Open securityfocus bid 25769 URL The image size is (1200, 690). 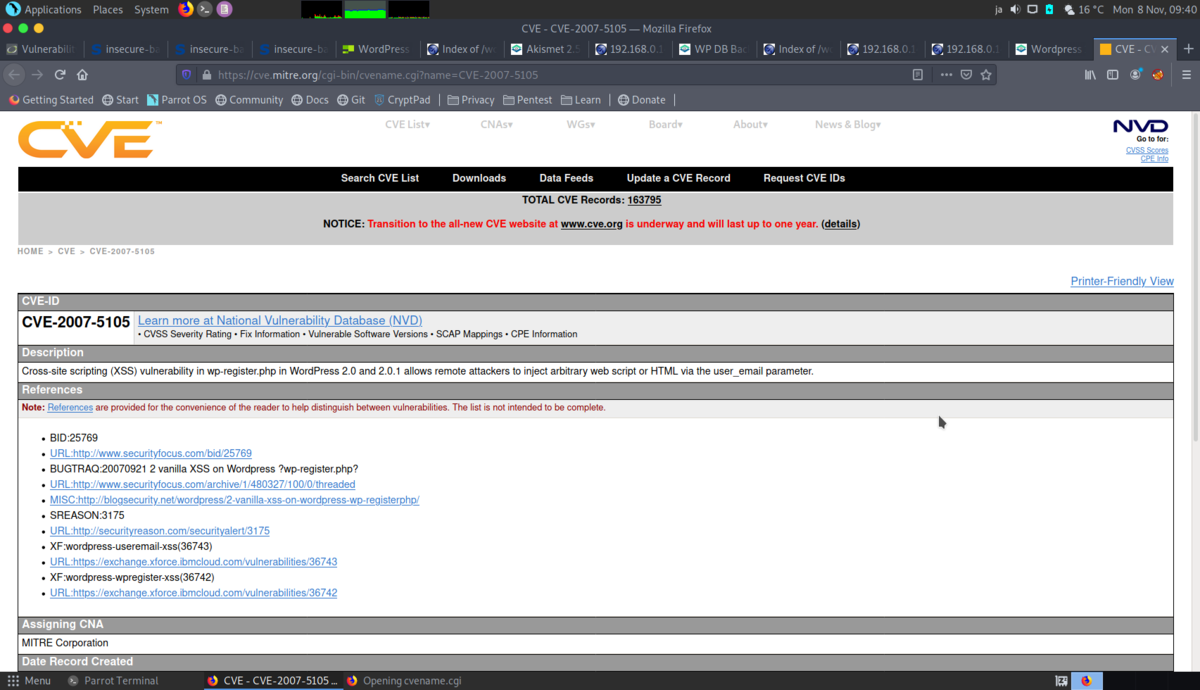pyautogui.click(x=151, y=453)
